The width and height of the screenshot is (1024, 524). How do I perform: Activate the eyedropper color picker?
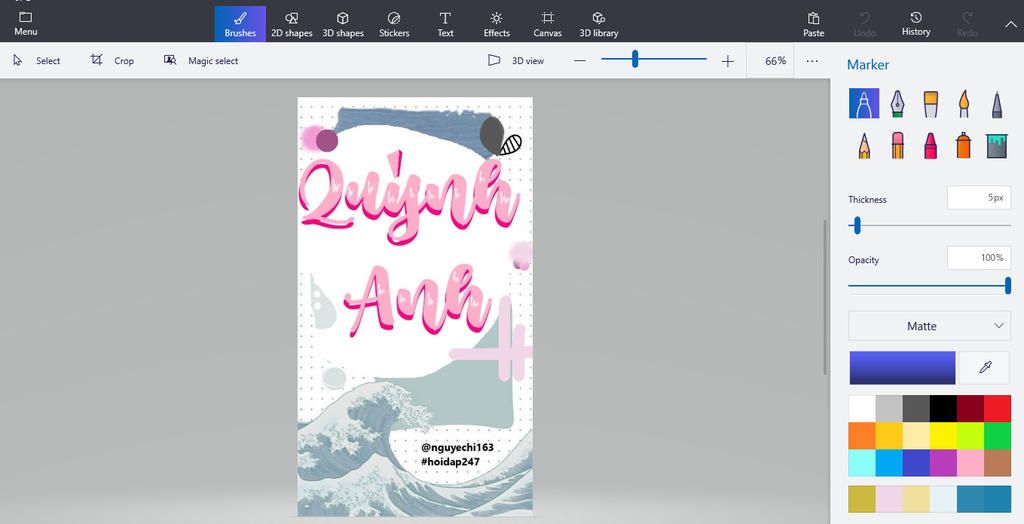(x=985, y=368)
